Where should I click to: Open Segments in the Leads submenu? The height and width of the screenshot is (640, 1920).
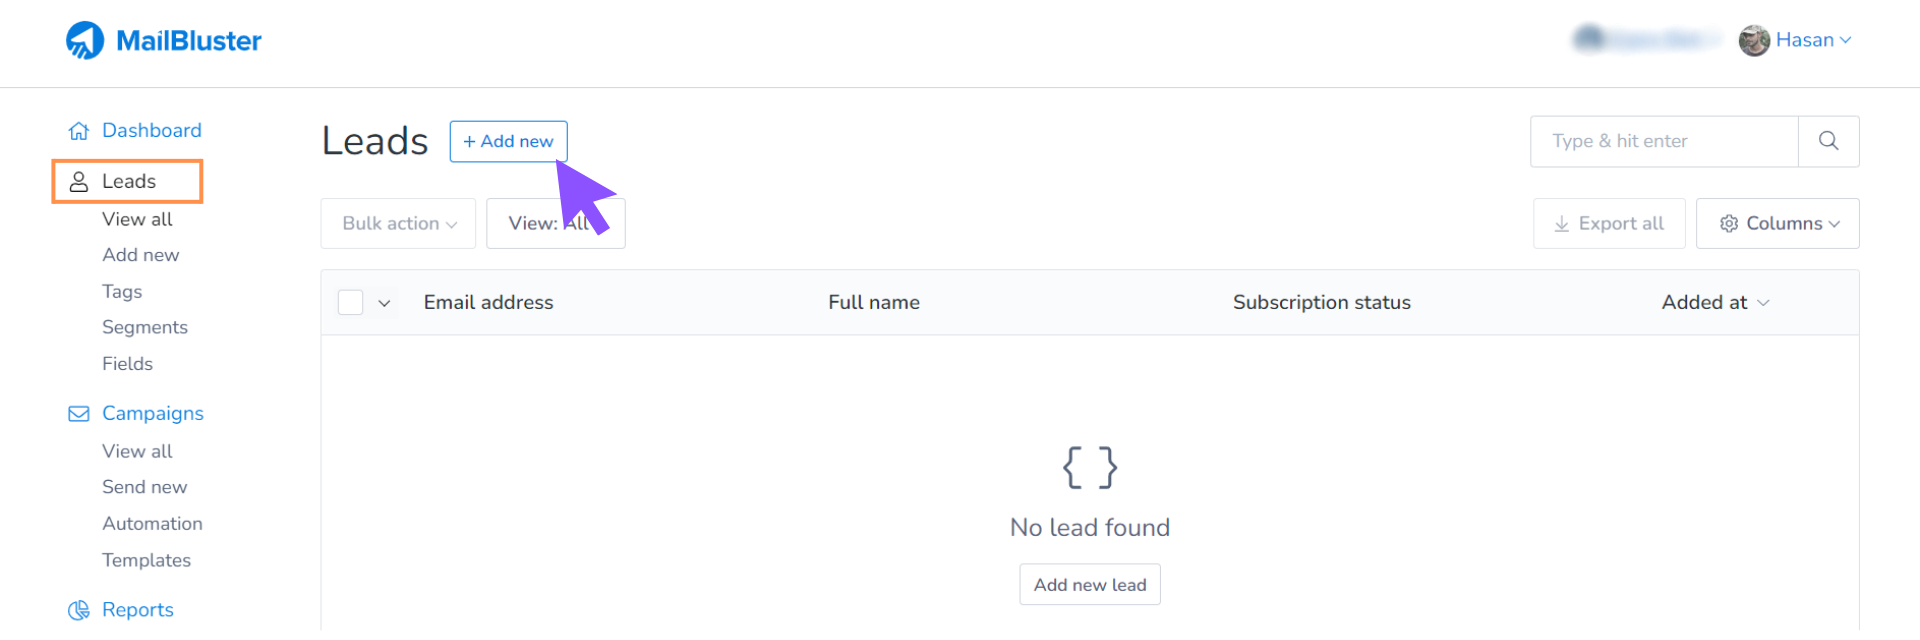145,327
